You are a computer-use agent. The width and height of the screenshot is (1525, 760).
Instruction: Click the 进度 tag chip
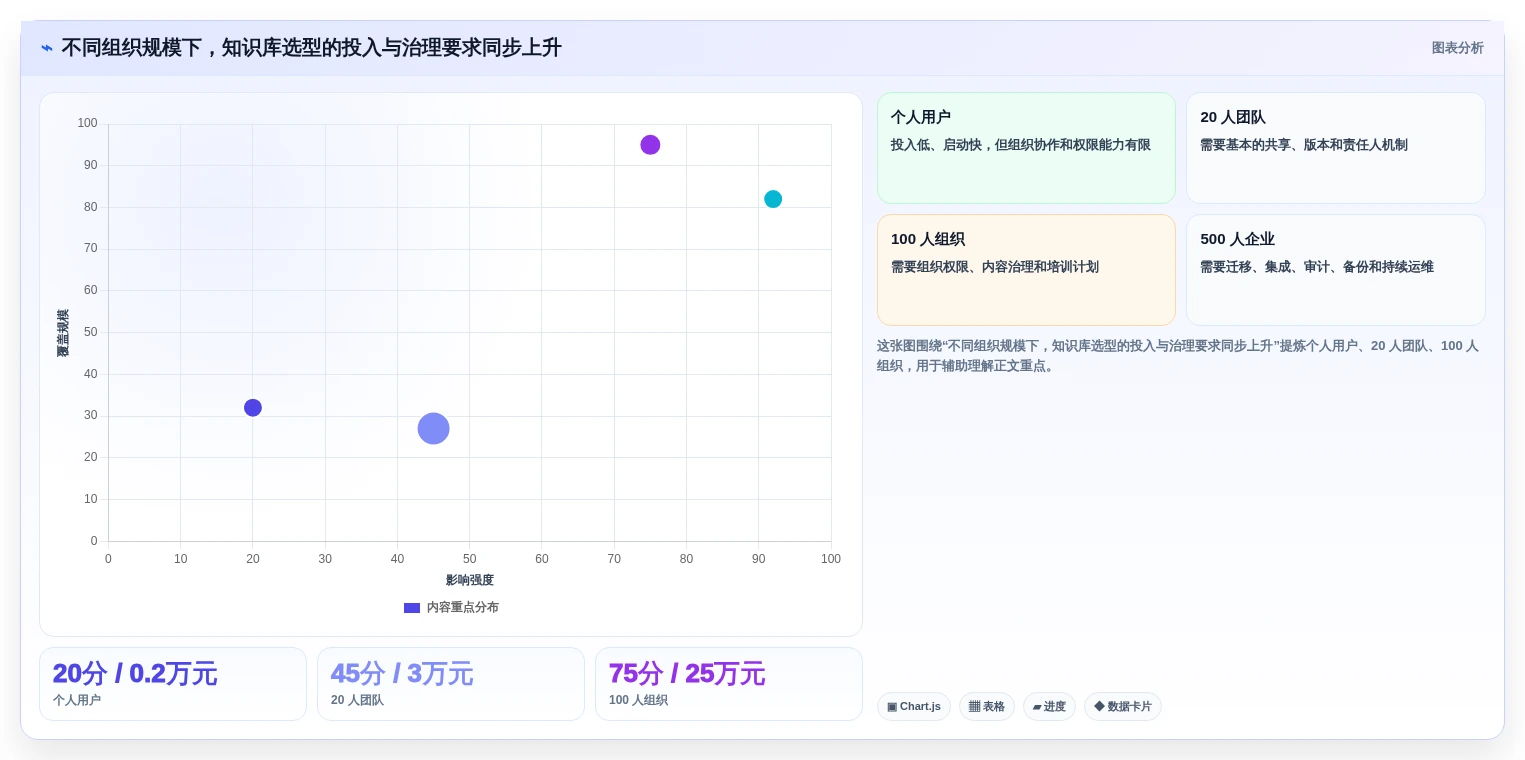(1049, 707)
